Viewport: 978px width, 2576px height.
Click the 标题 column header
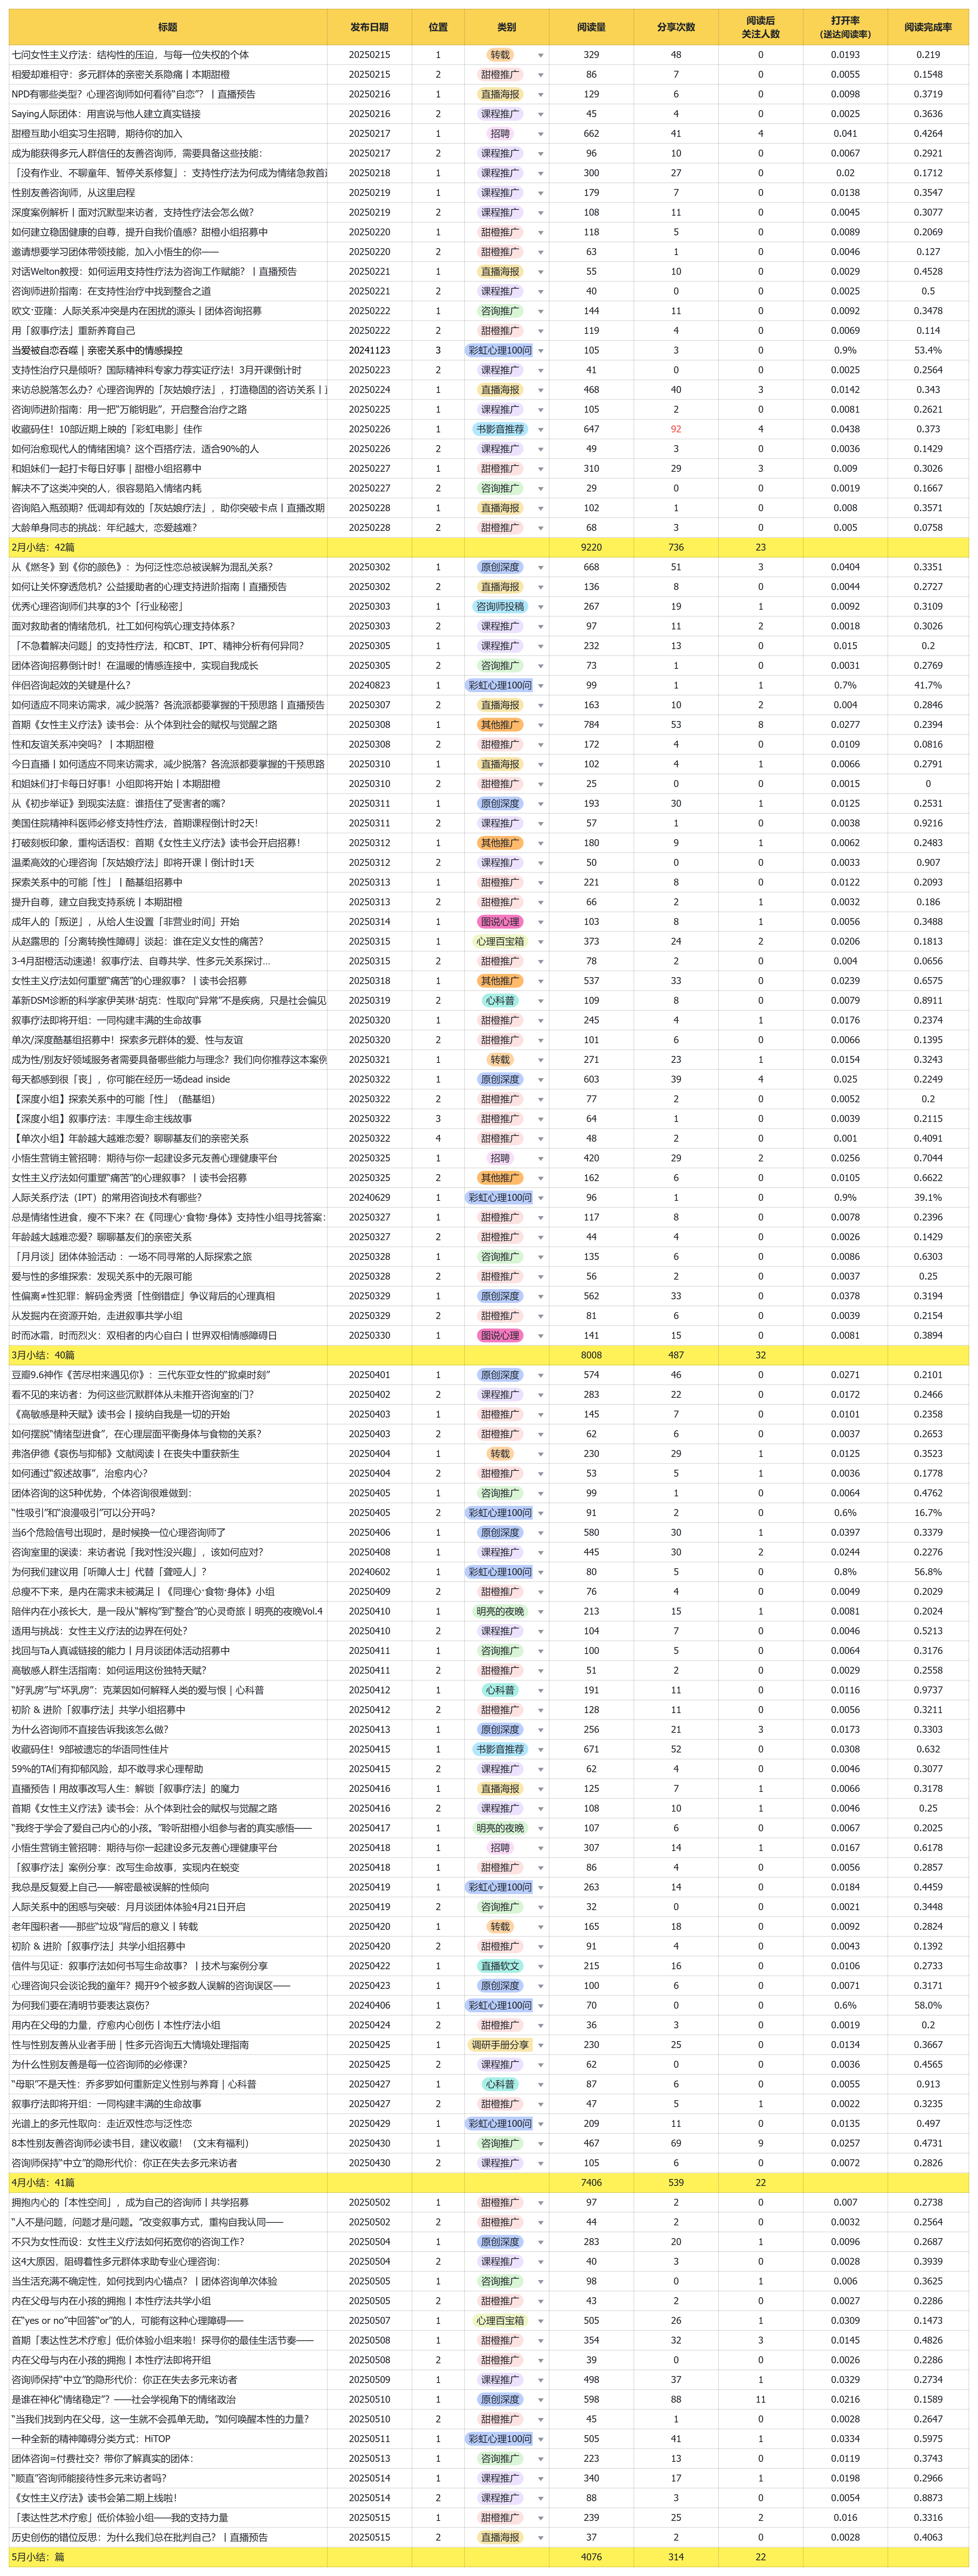(x=168, y=27)
